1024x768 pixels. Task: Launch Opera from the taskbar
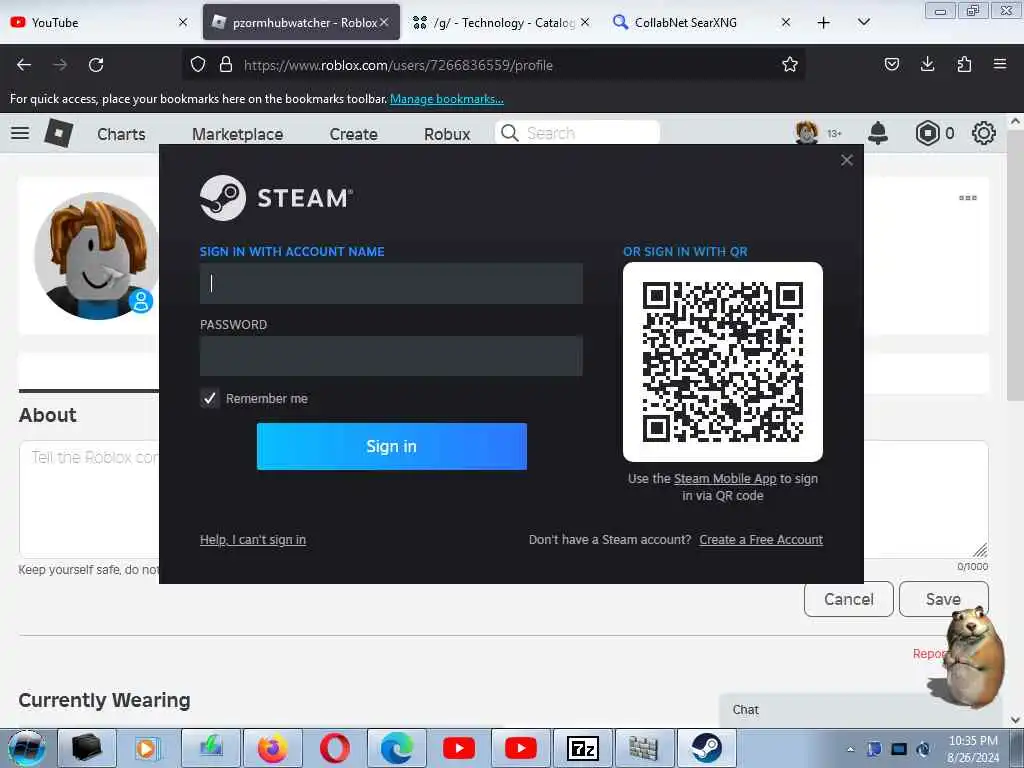[x=334, y=748]
